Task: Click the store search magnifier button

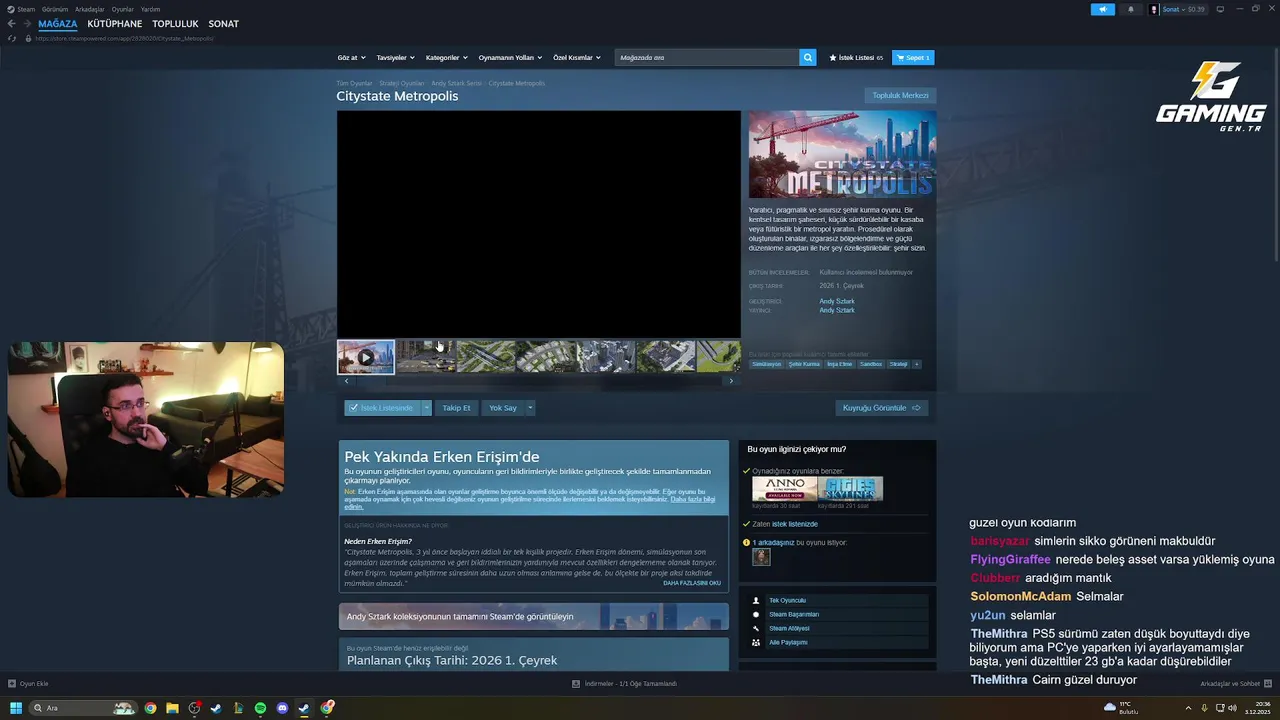Action: (x=808, y=57)
